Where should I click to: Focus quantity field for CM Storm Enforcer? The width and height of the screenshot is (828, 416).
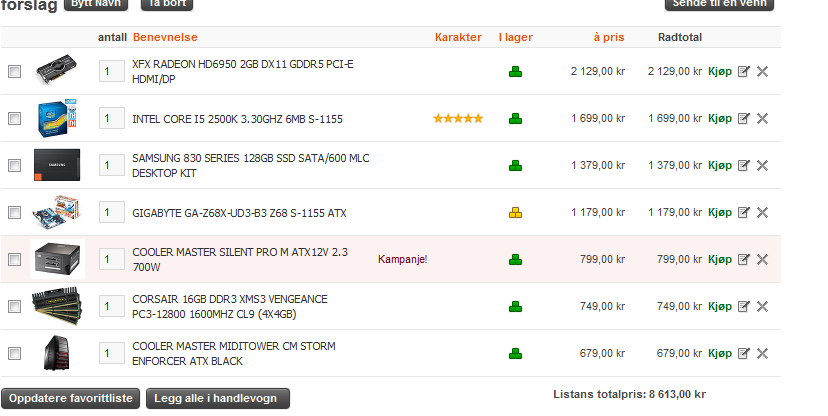pos(112,353)
